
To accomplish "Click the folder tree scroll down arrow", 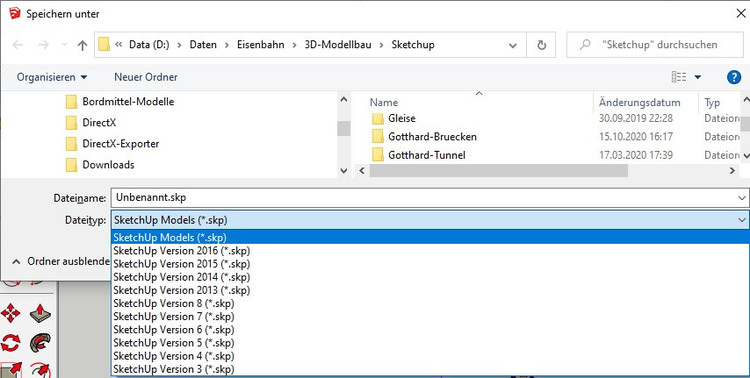I will point(344,170).
